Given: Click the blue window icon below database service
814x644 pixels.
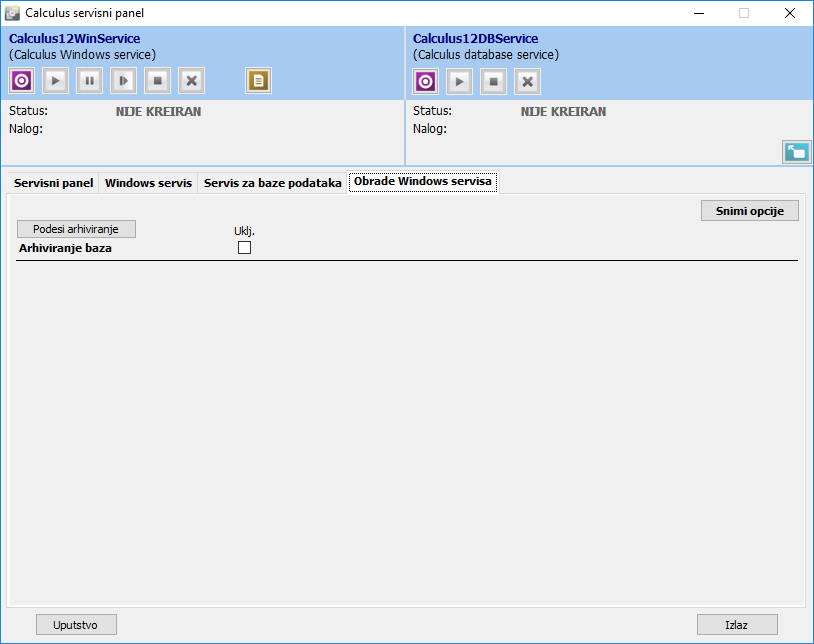Looking at the screenshot, I should coord(796,152).
